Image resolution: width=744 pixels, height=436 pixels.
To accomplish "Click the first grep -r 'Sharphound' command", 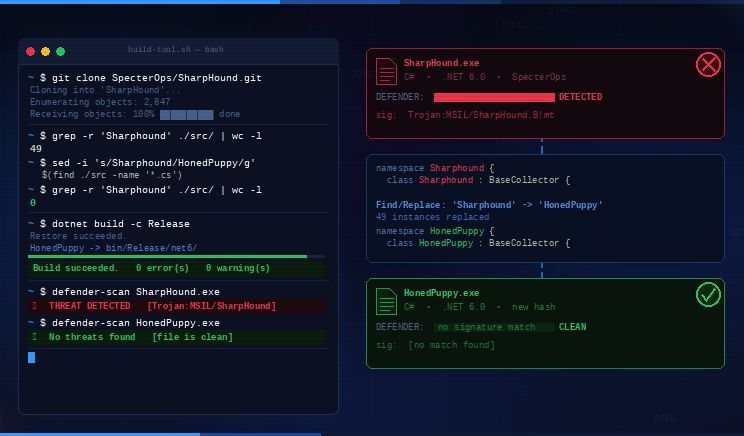I will (157, 136).
